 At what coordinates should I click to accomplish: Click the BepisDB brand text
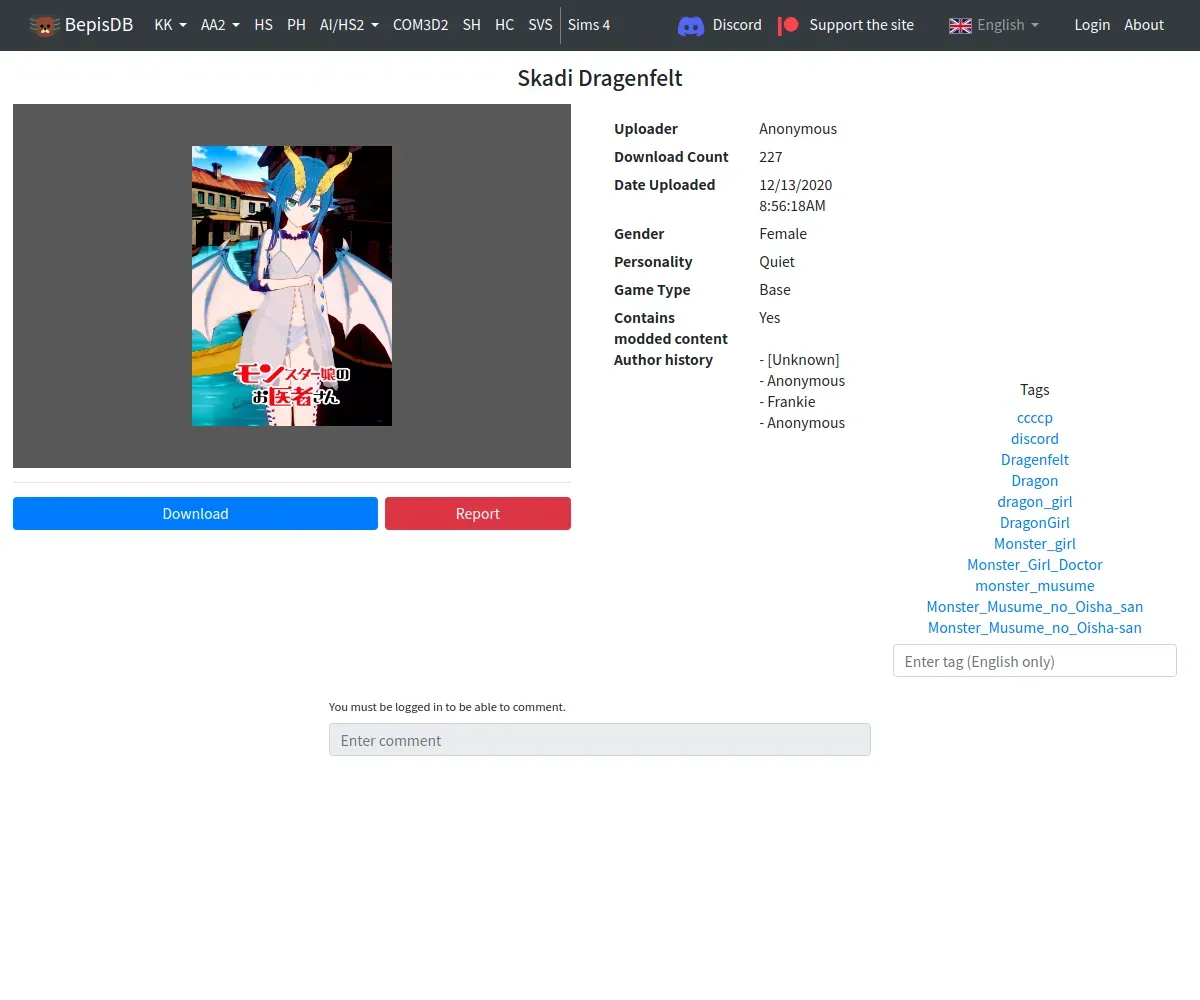click(x=99, y=25)
